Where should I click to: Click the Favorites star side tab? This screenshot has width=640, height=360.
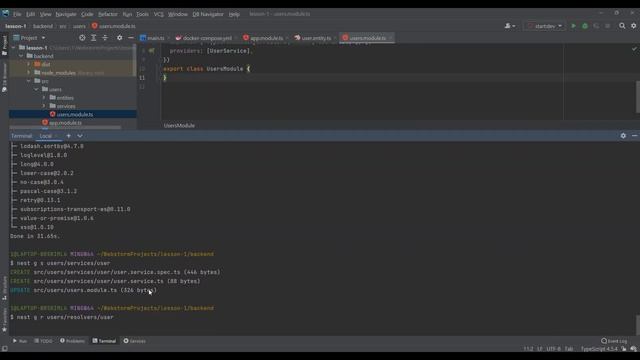point(4,320)
